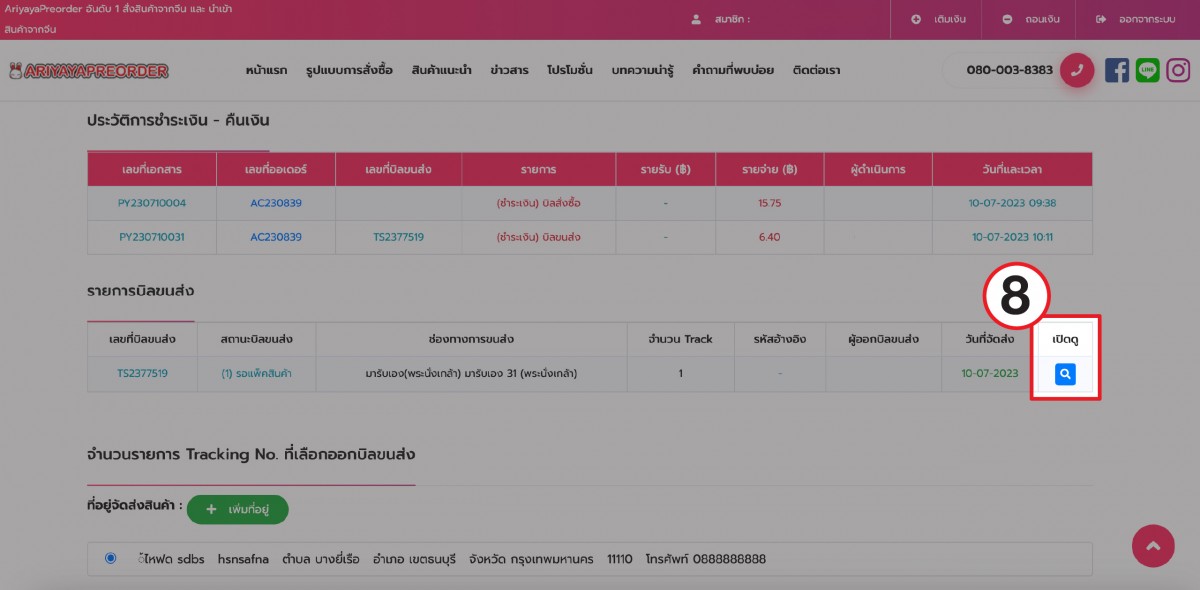Select the shipping address radio button

pyautogui.click(x=110, y=558)
